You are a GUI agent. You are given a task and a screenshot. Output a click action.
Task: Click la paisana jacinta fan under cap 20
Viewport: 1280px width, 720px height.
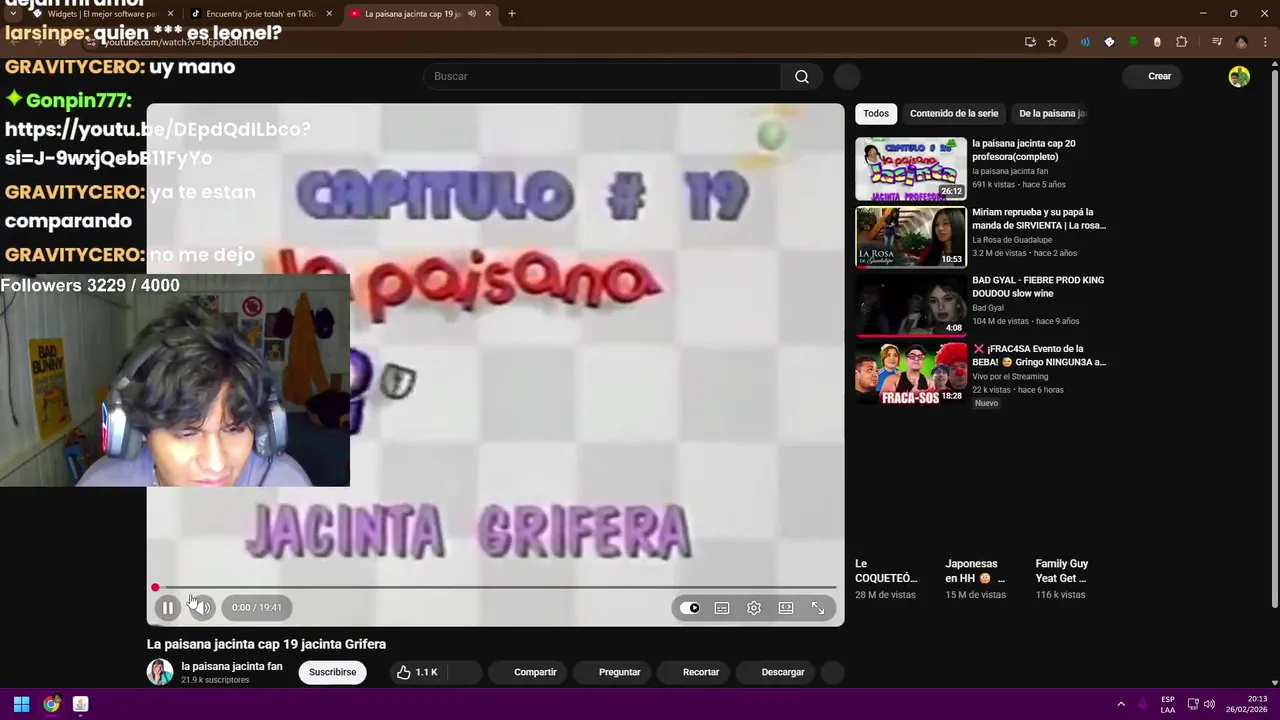pyautogui.click(x=1010, y=172)
